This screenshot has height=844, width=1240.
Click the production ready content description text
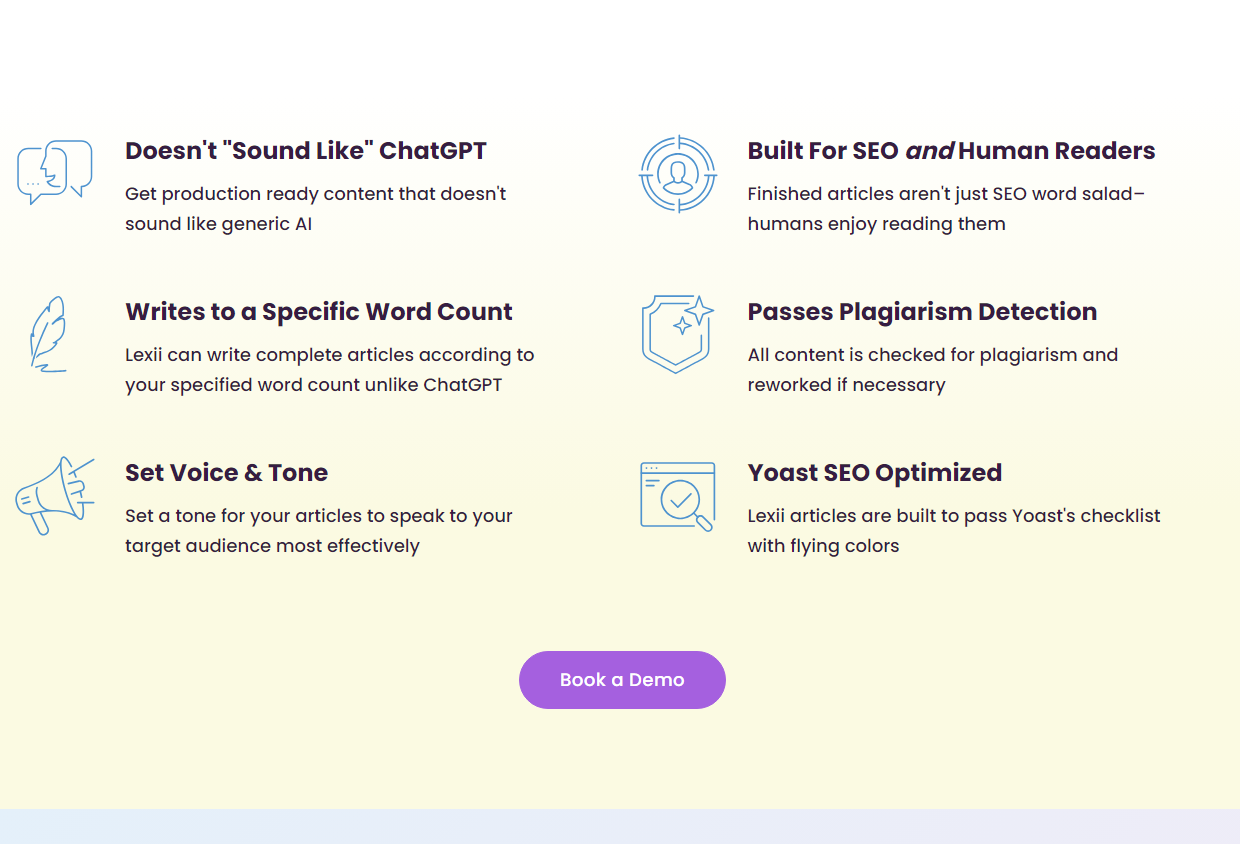point(316,209)
